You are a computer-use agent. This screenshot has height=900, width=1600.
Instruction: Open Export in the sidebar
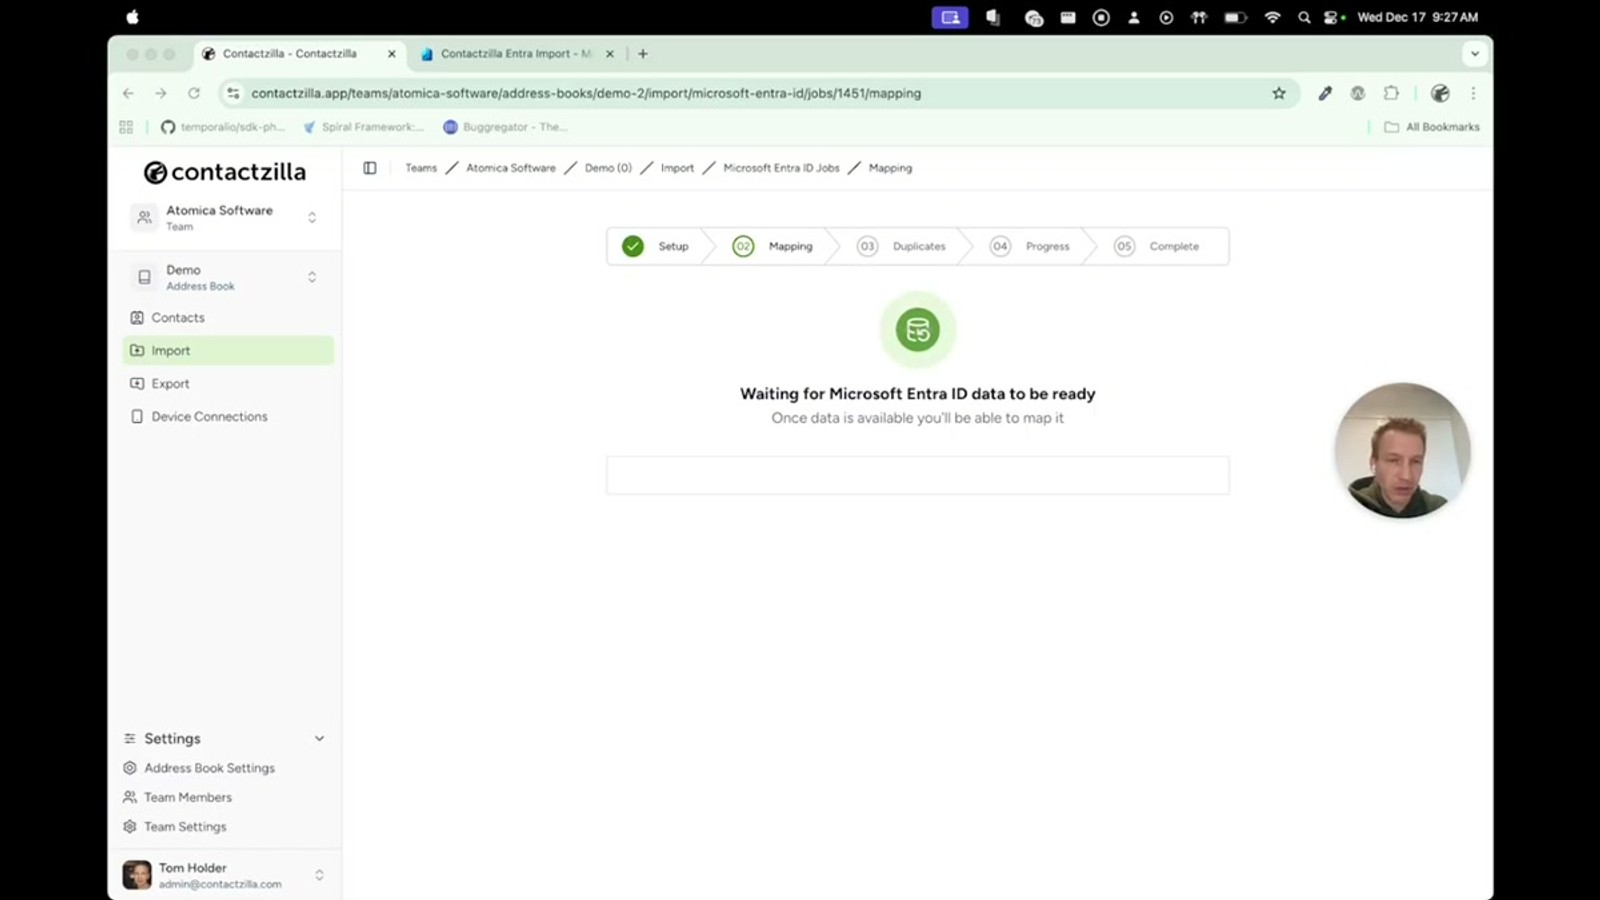228,383
